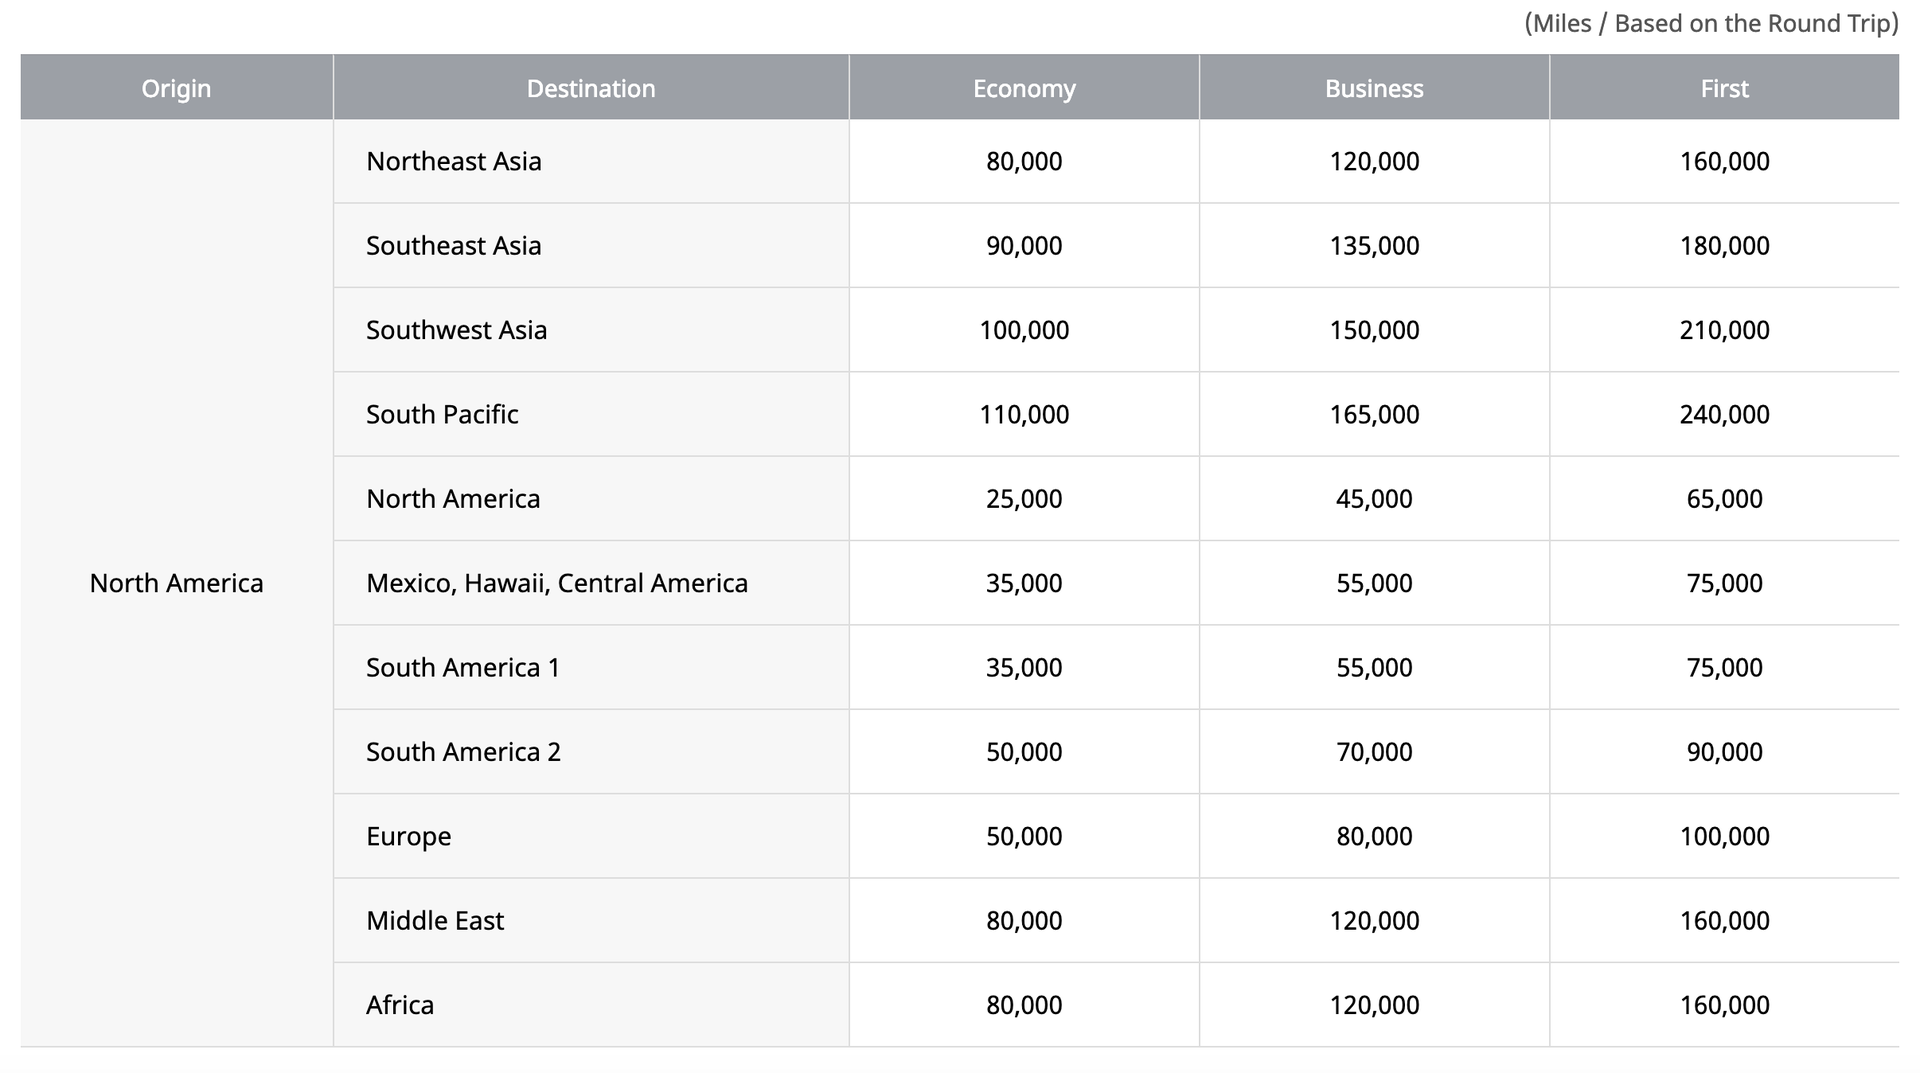Select the Europe destination cell
Image resolution: width=1920 pixels, height=1073 pixels.
(x=407, y=836)
